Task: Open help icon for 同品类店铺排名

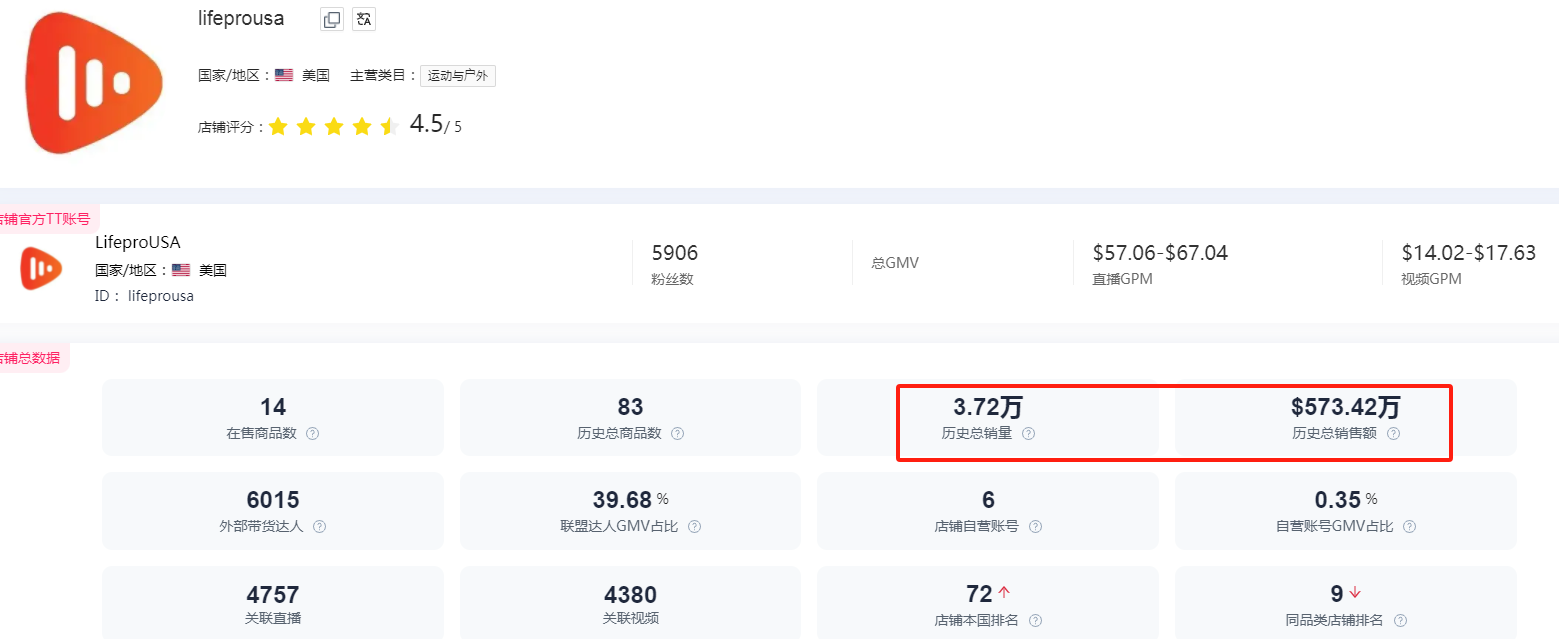Action: click(1400, 620)
